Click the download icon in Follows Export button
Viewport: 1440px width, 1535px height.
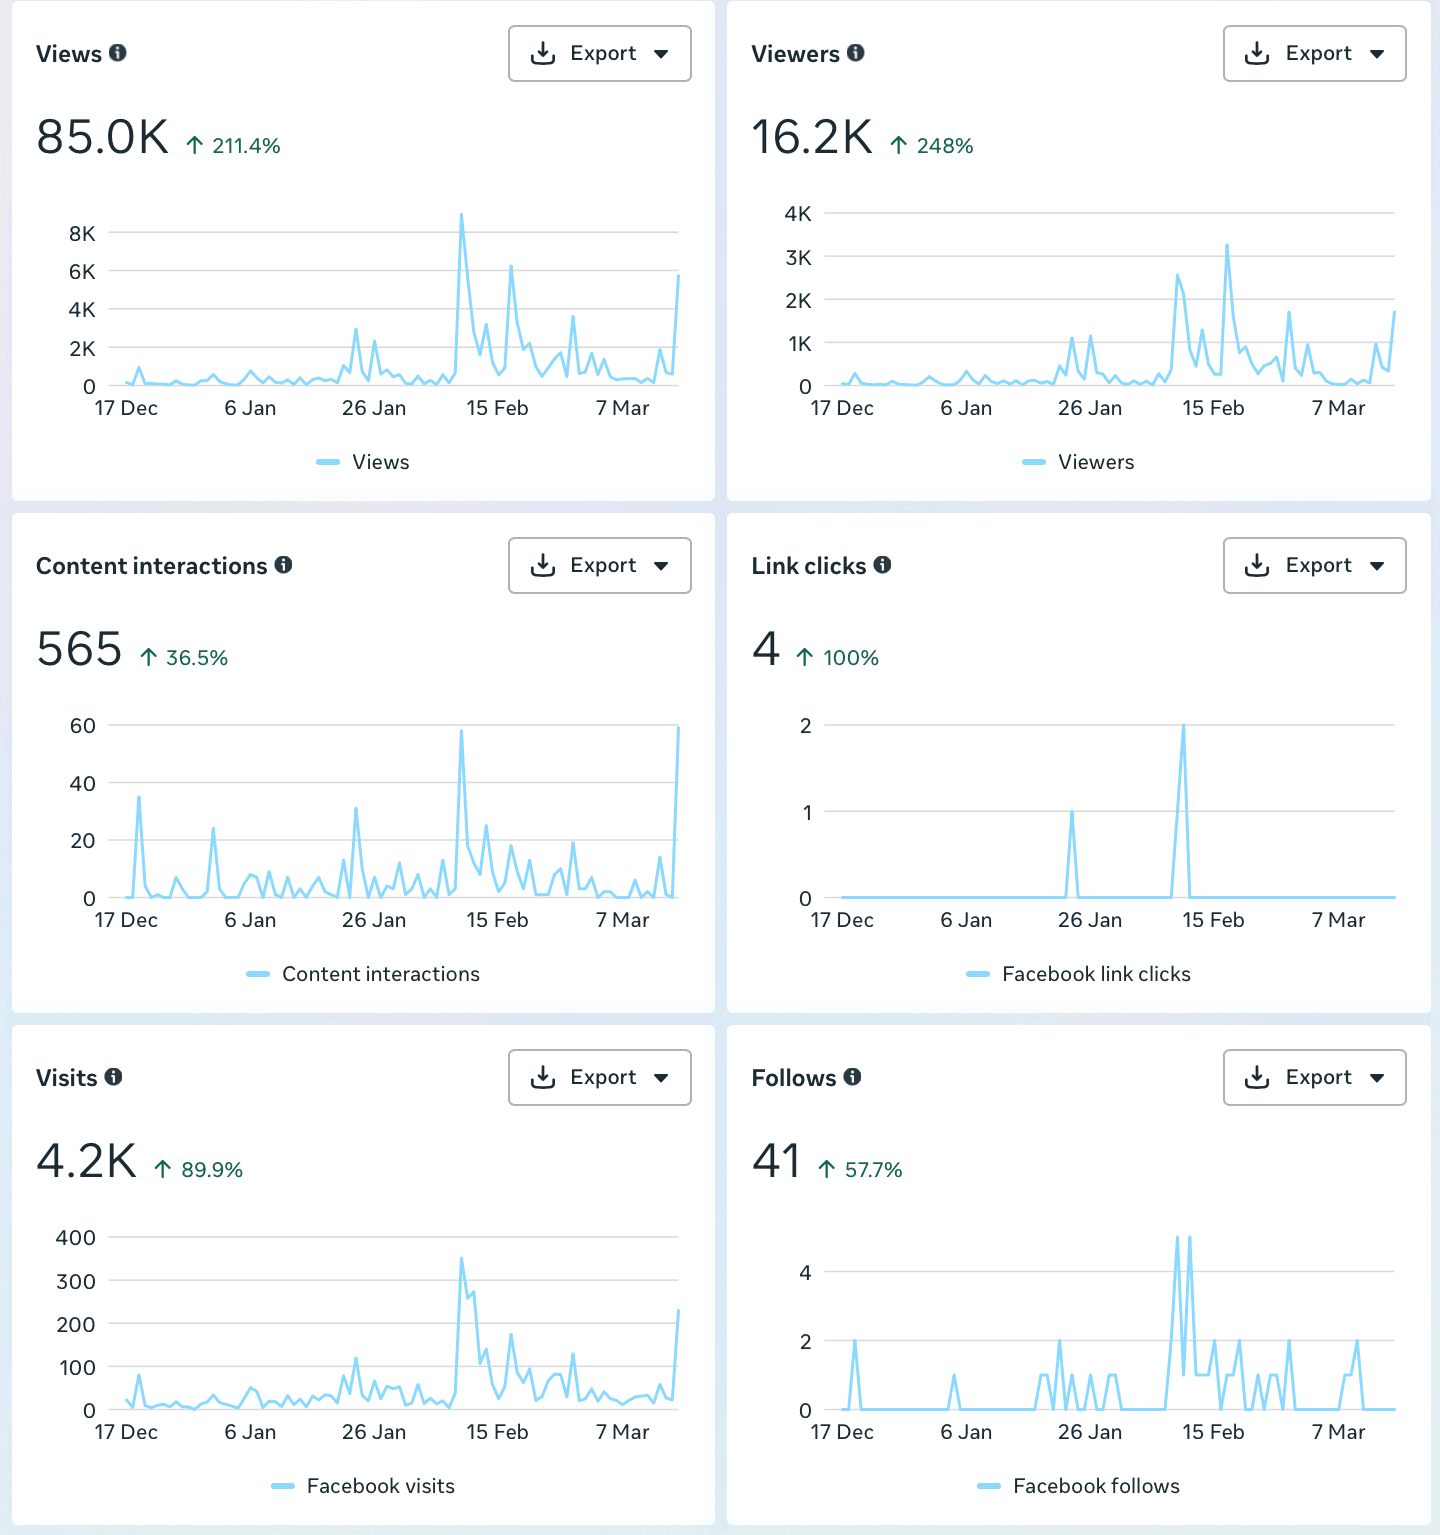coord(1257,1077)
